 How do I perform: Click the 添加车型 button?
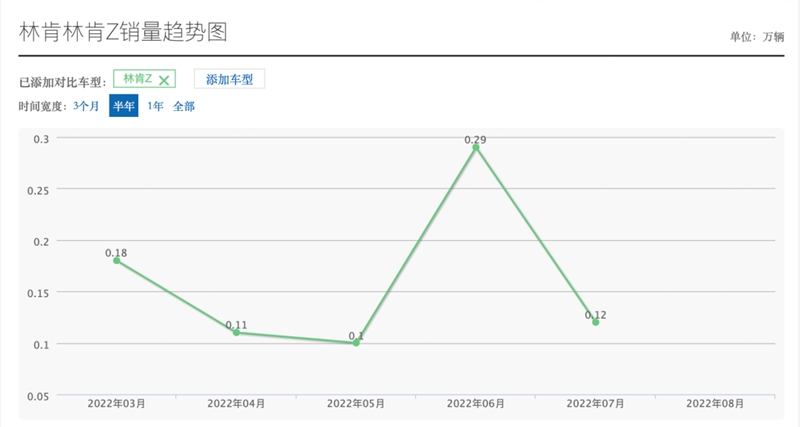tap(230, 79)
